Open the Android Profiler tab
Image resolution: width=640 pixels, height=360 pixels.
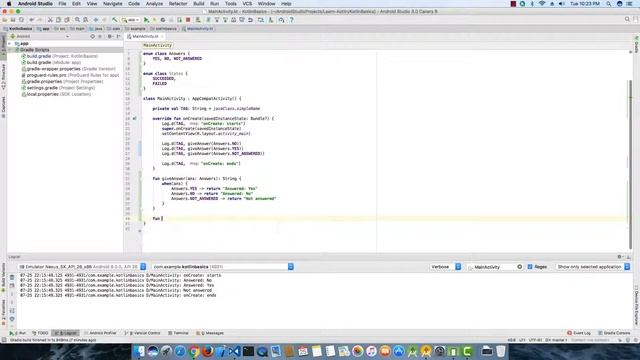(x=100, y=333)
